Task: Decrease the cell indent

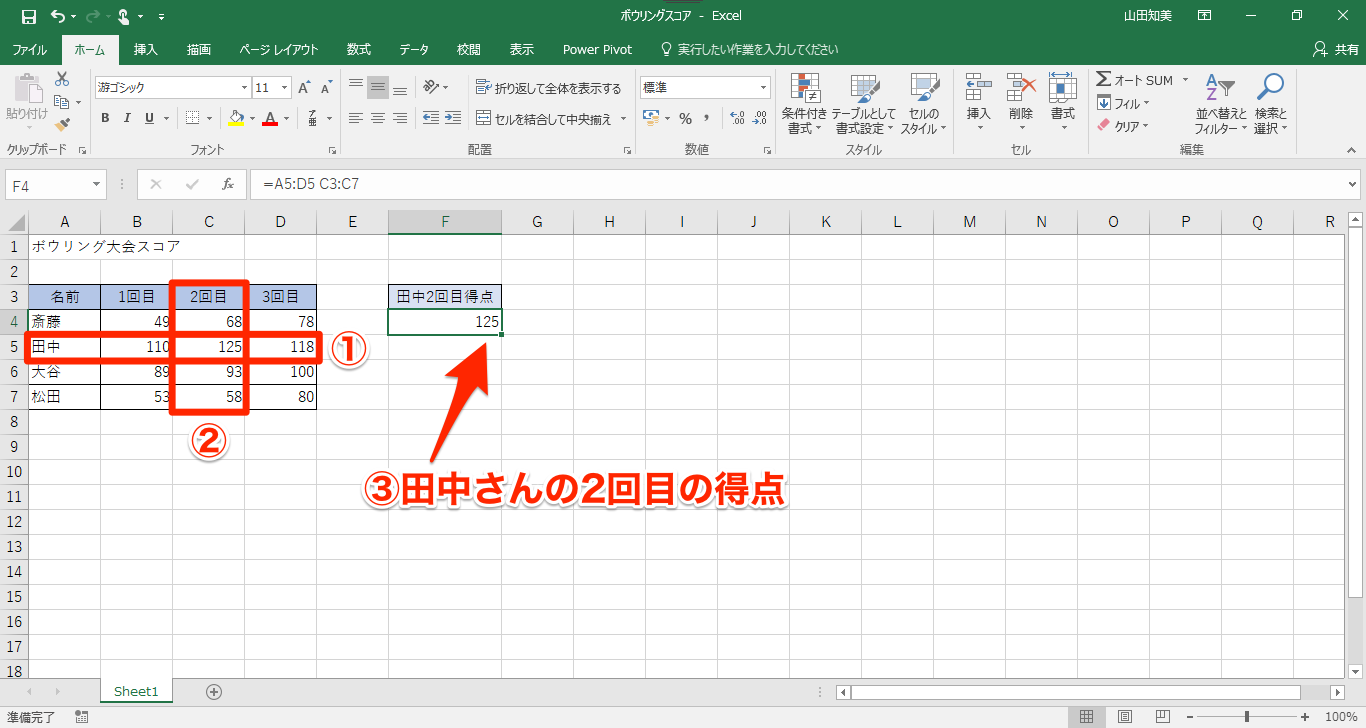Action: (431, 118)
